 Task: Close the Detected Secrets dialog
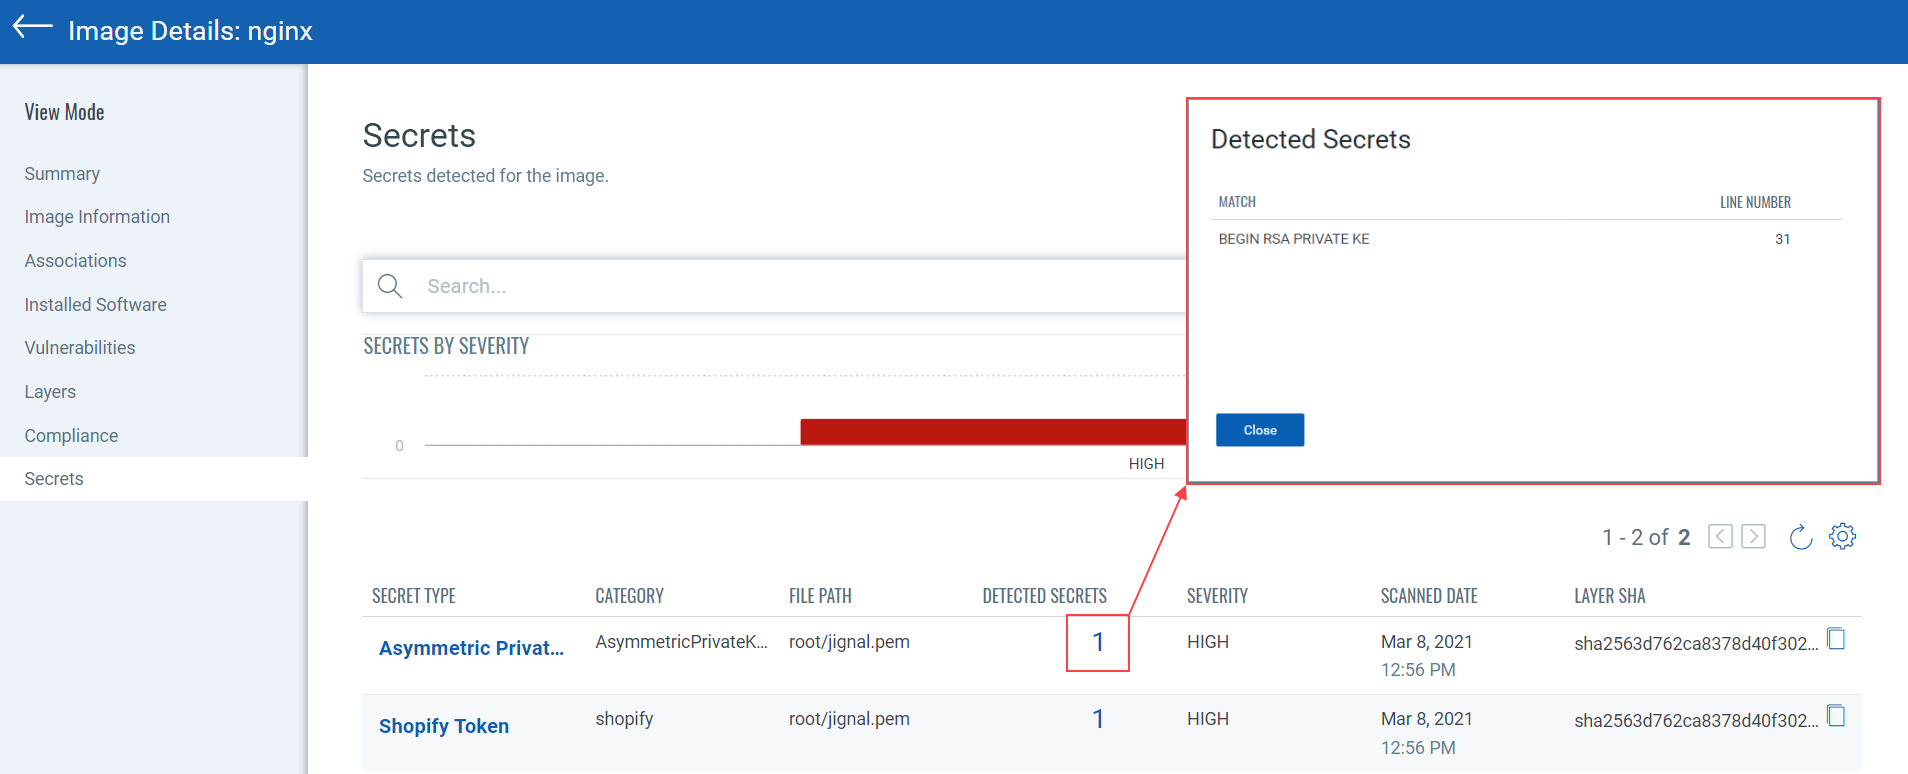(1260, 430)
